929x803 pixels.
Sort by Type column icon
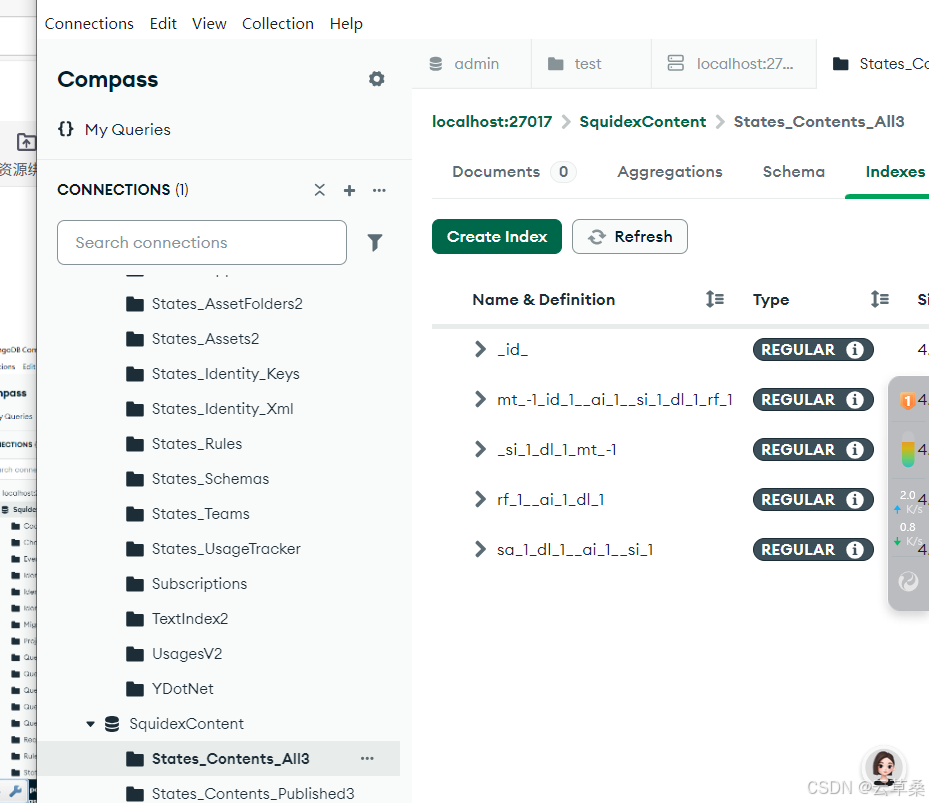(879, 299)
